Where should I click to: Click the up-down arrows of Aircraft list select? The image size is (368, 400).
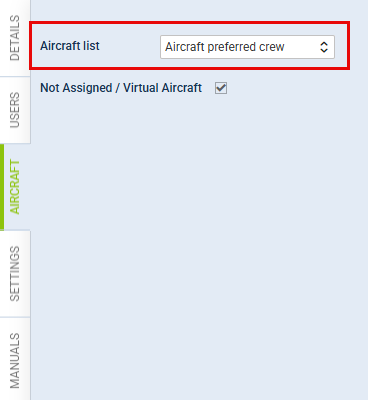coord(324,47)
